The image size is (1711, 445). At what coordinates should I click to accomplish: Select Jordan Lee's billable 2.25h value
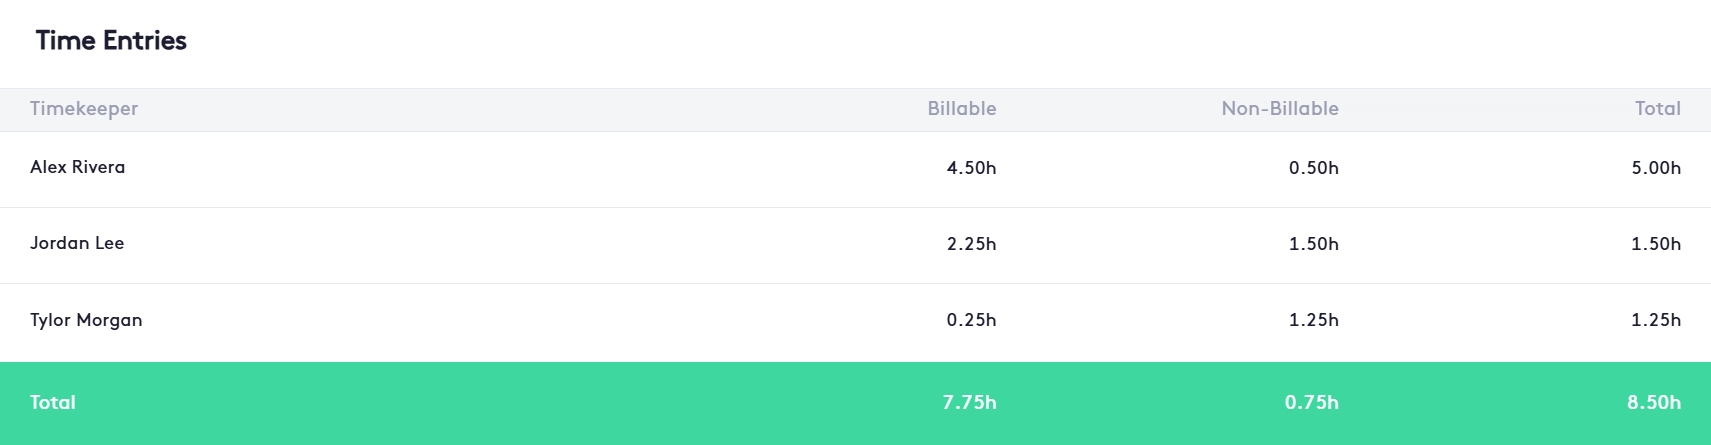971,244
